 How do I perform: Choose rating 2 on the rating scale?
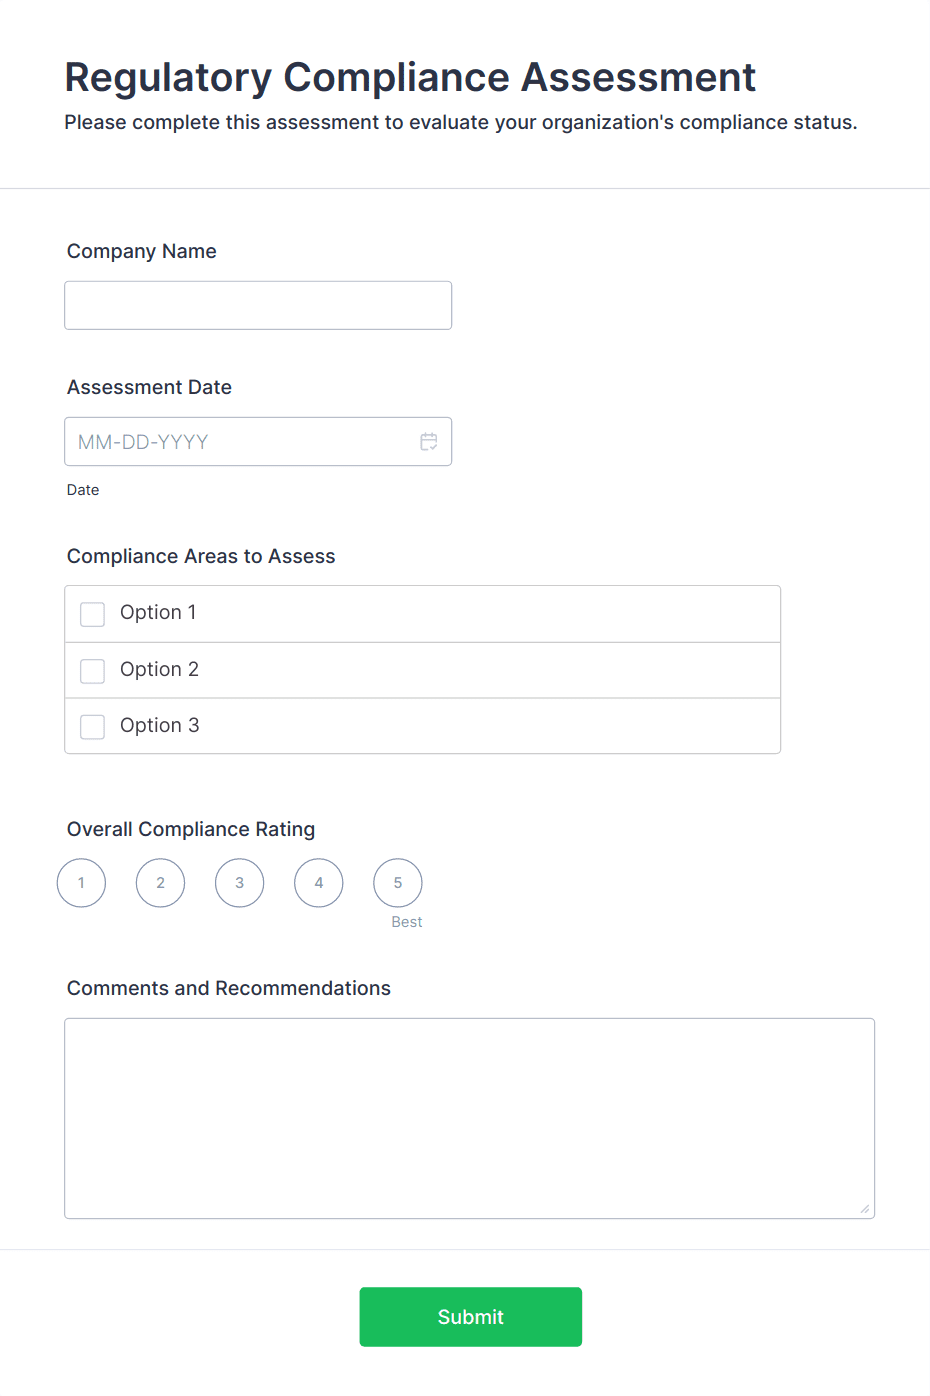[x=160, y=882]
